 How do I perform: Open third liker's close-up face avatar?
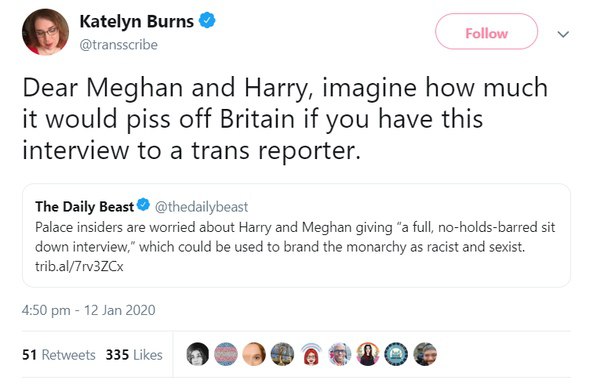[x=254, y=354]
